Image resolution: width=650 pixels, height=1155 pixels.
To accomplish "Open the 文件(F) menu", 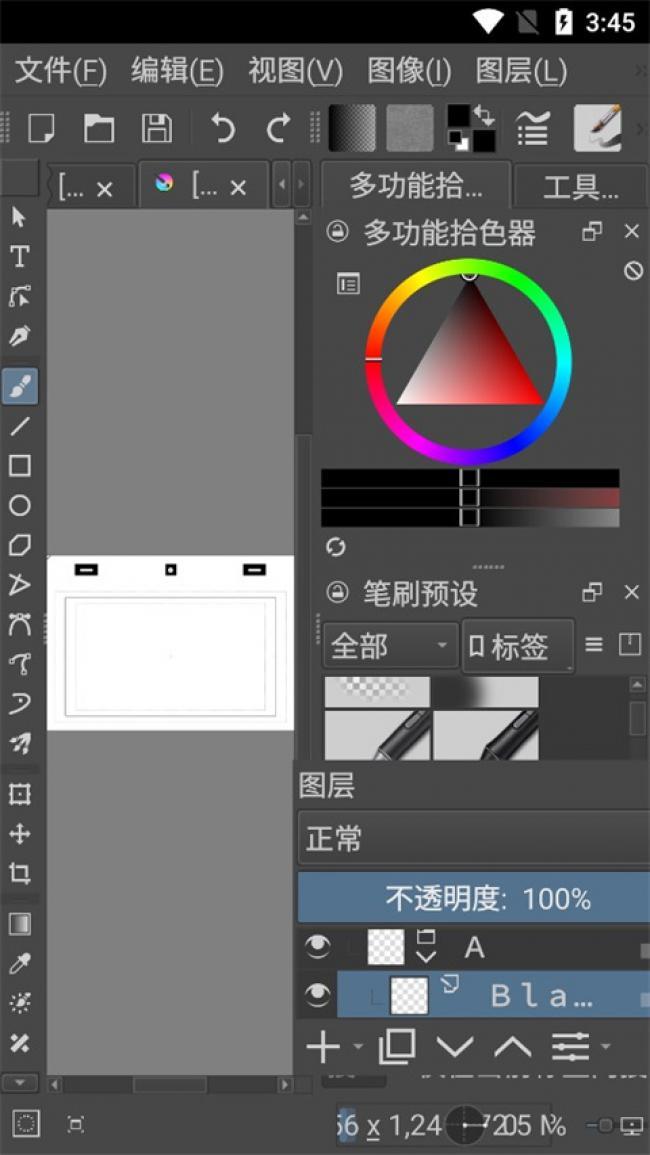I will tap(61, 71).
